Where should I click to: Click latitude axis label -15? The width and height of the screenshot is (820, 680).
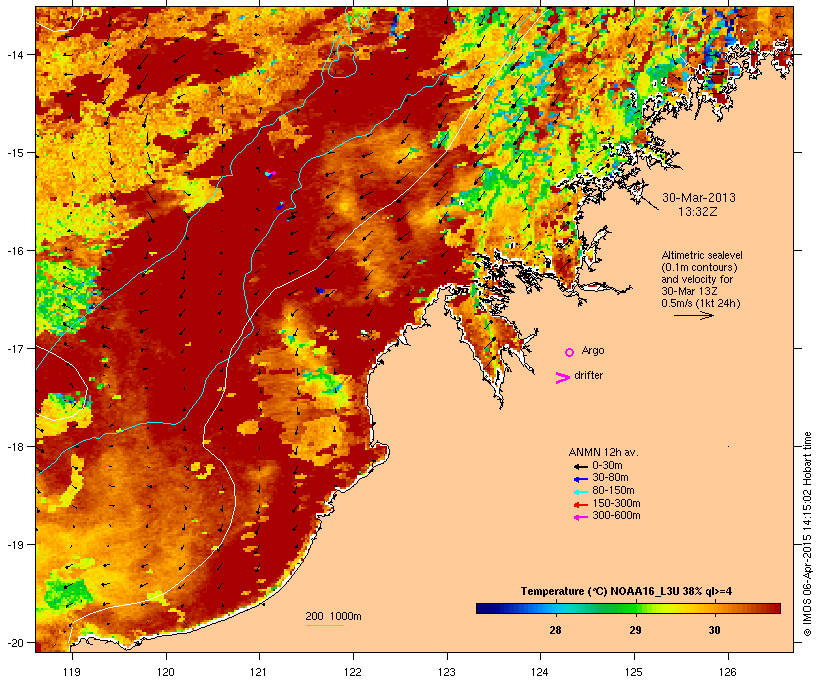point(14,153)
